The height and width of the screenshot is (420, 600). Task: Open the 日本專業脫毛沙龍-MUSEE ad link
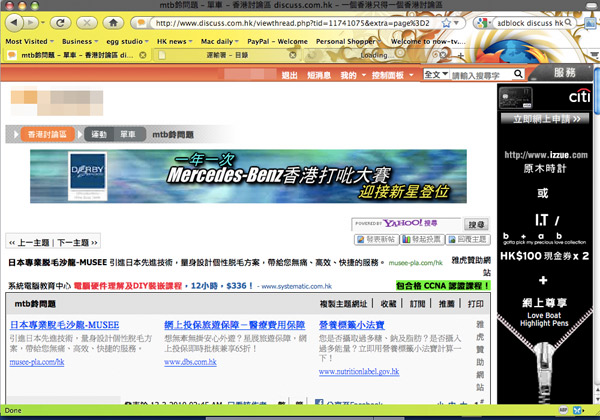pos(64,325)
